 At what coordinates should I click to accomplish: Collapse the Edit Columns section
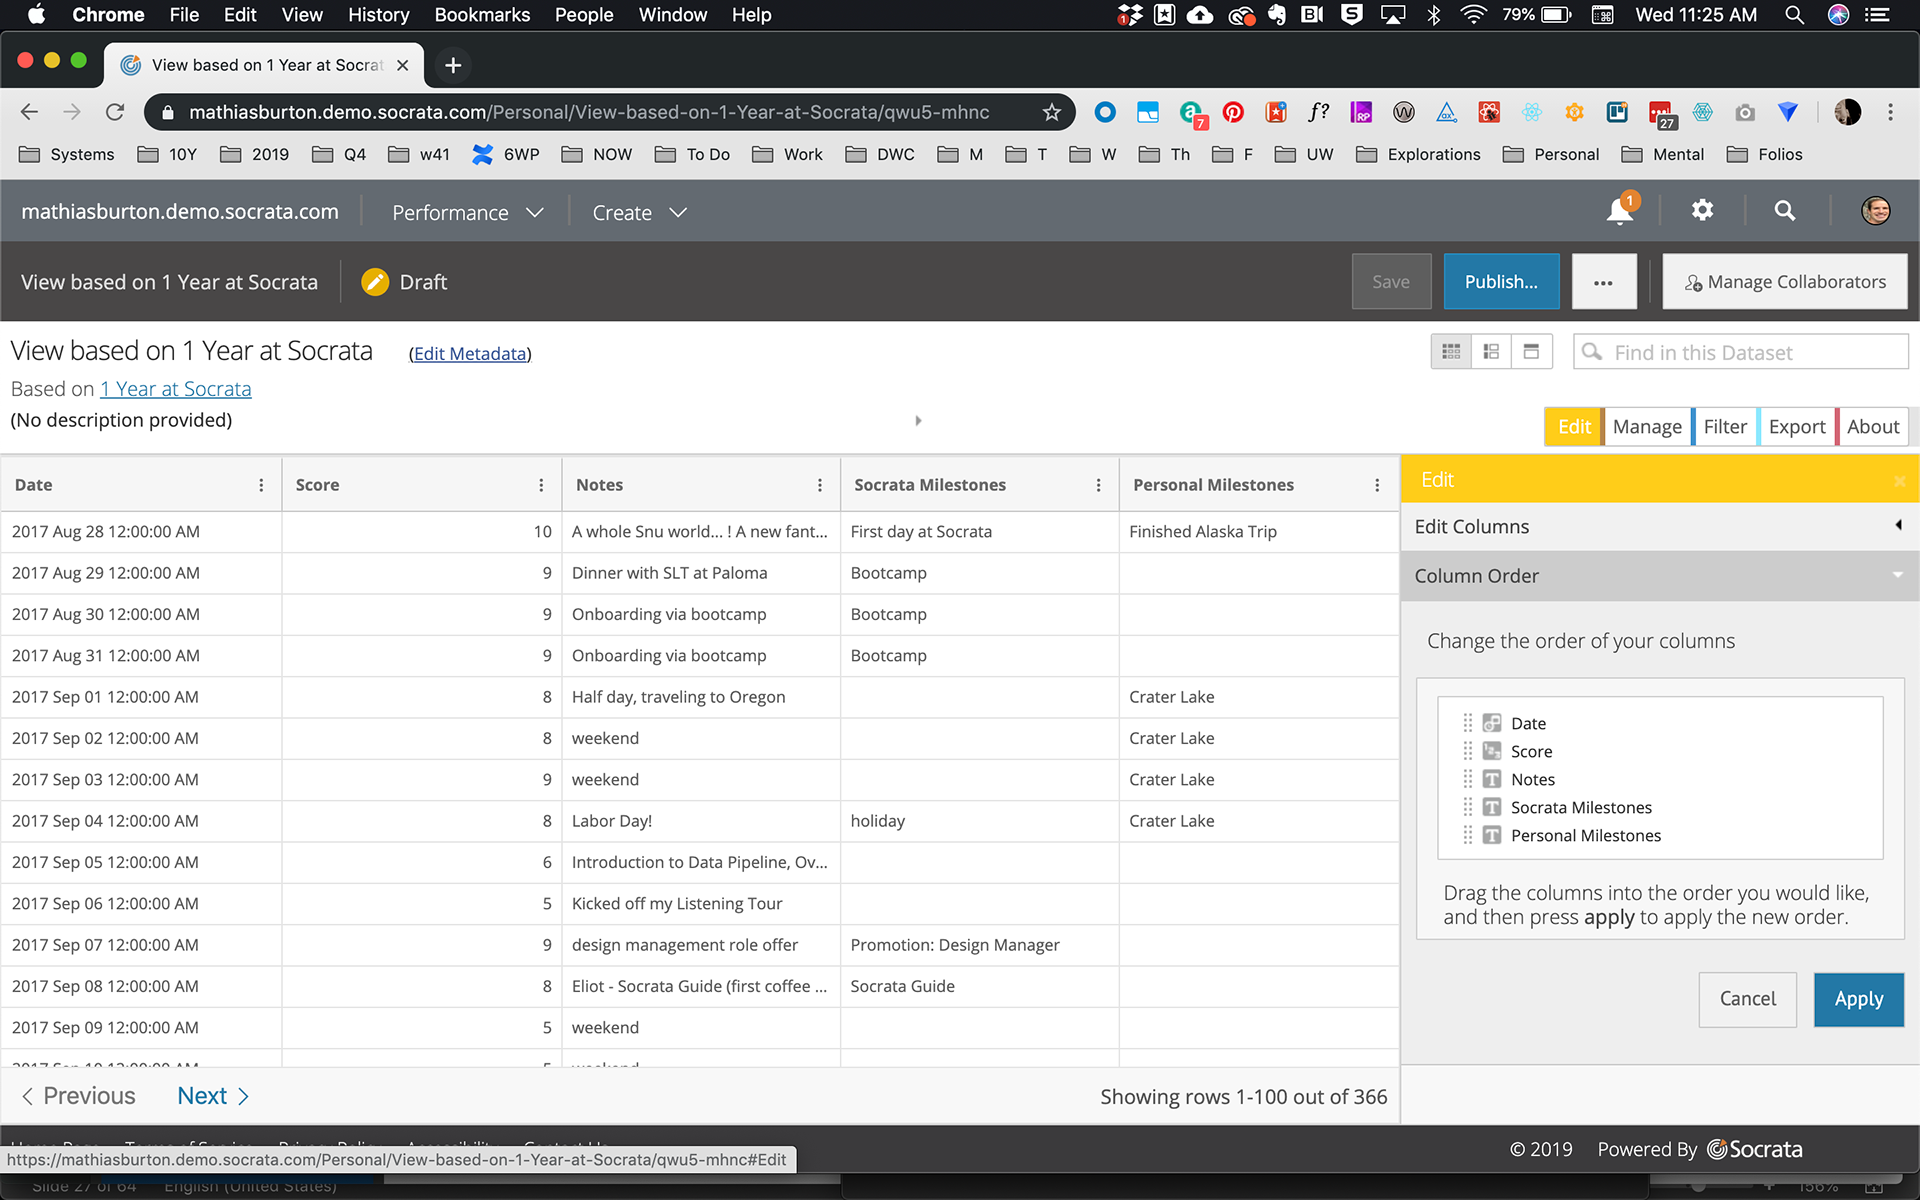[x=1660, y=526]
